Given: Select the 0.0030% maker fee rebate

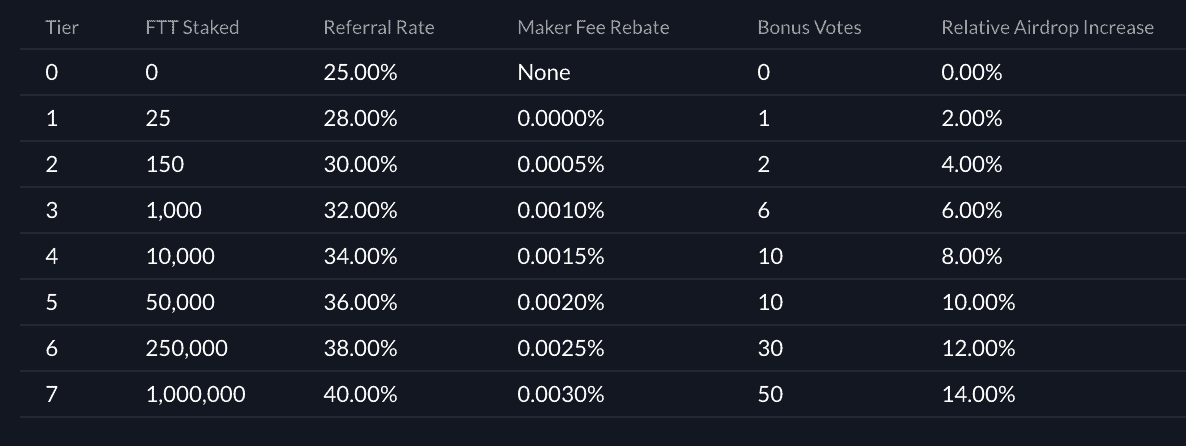Looking at the screenshot, I should (561, 394).
